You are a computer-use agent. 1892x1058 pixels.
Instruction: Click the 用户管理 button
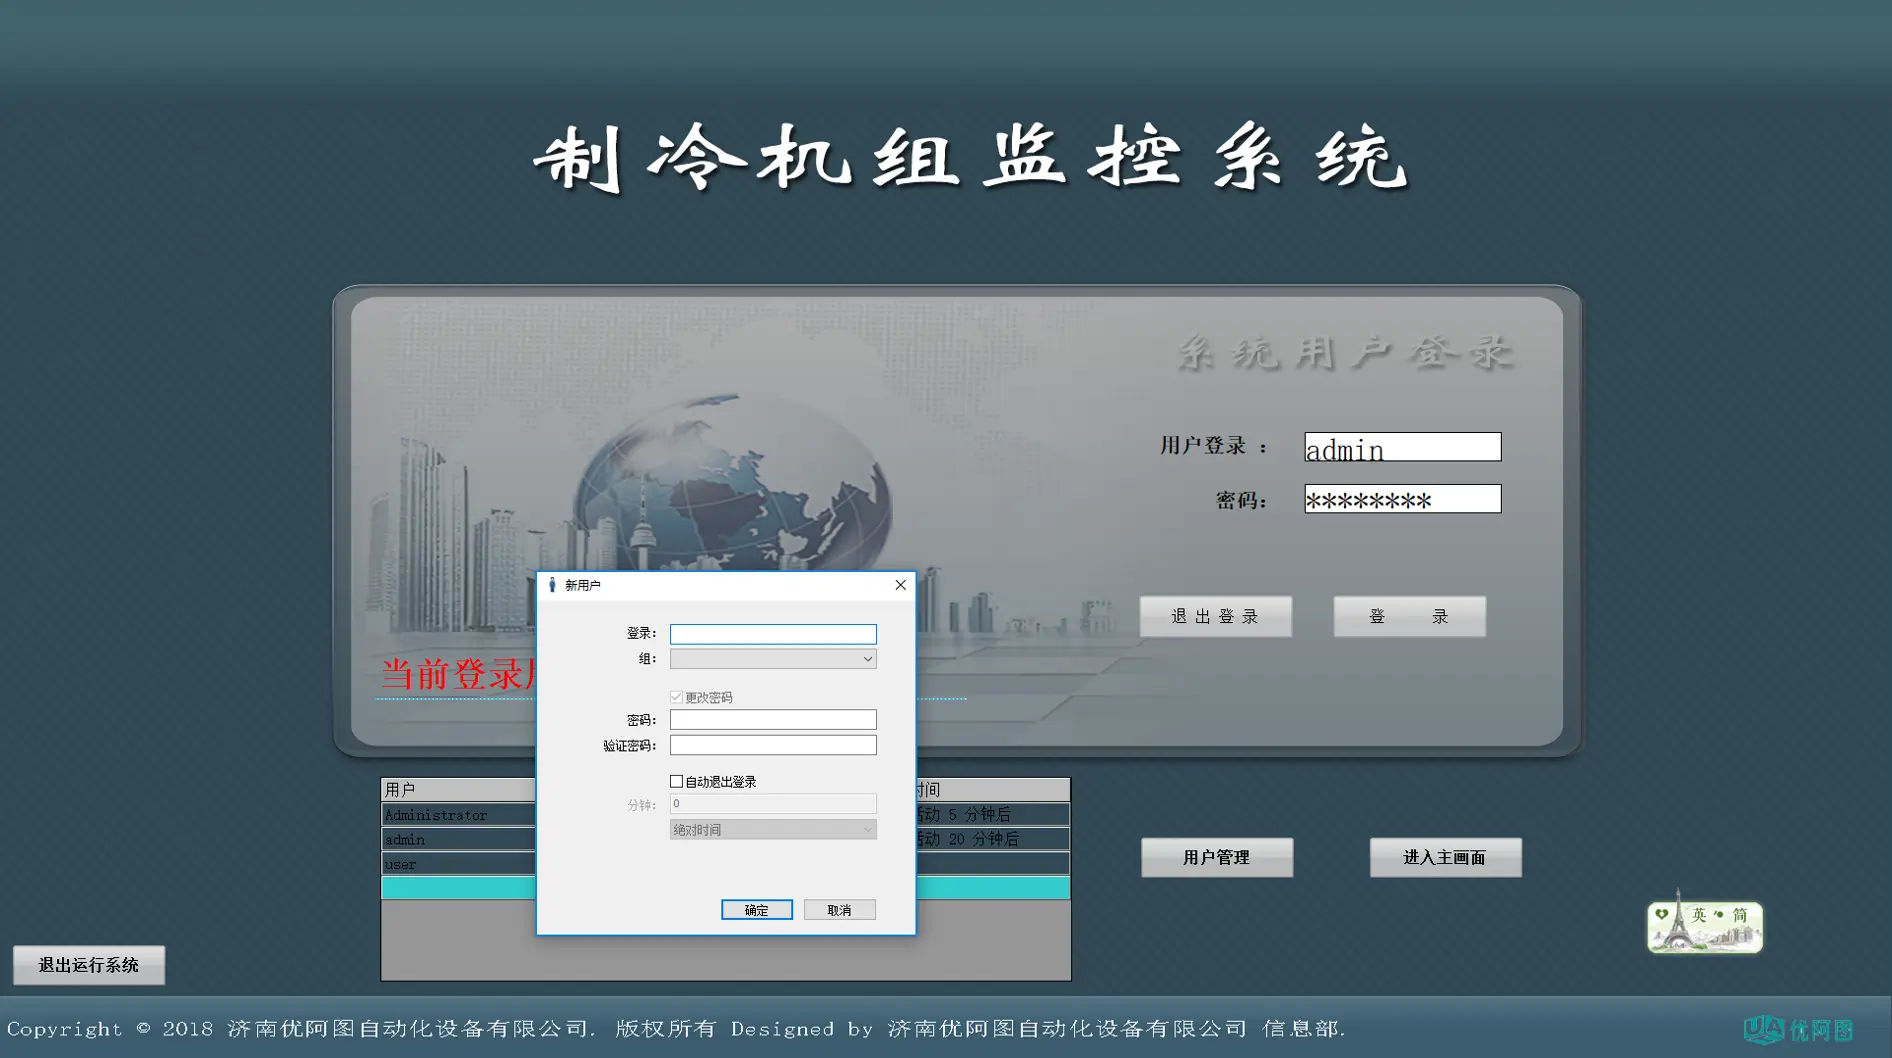pos(1216,857)
